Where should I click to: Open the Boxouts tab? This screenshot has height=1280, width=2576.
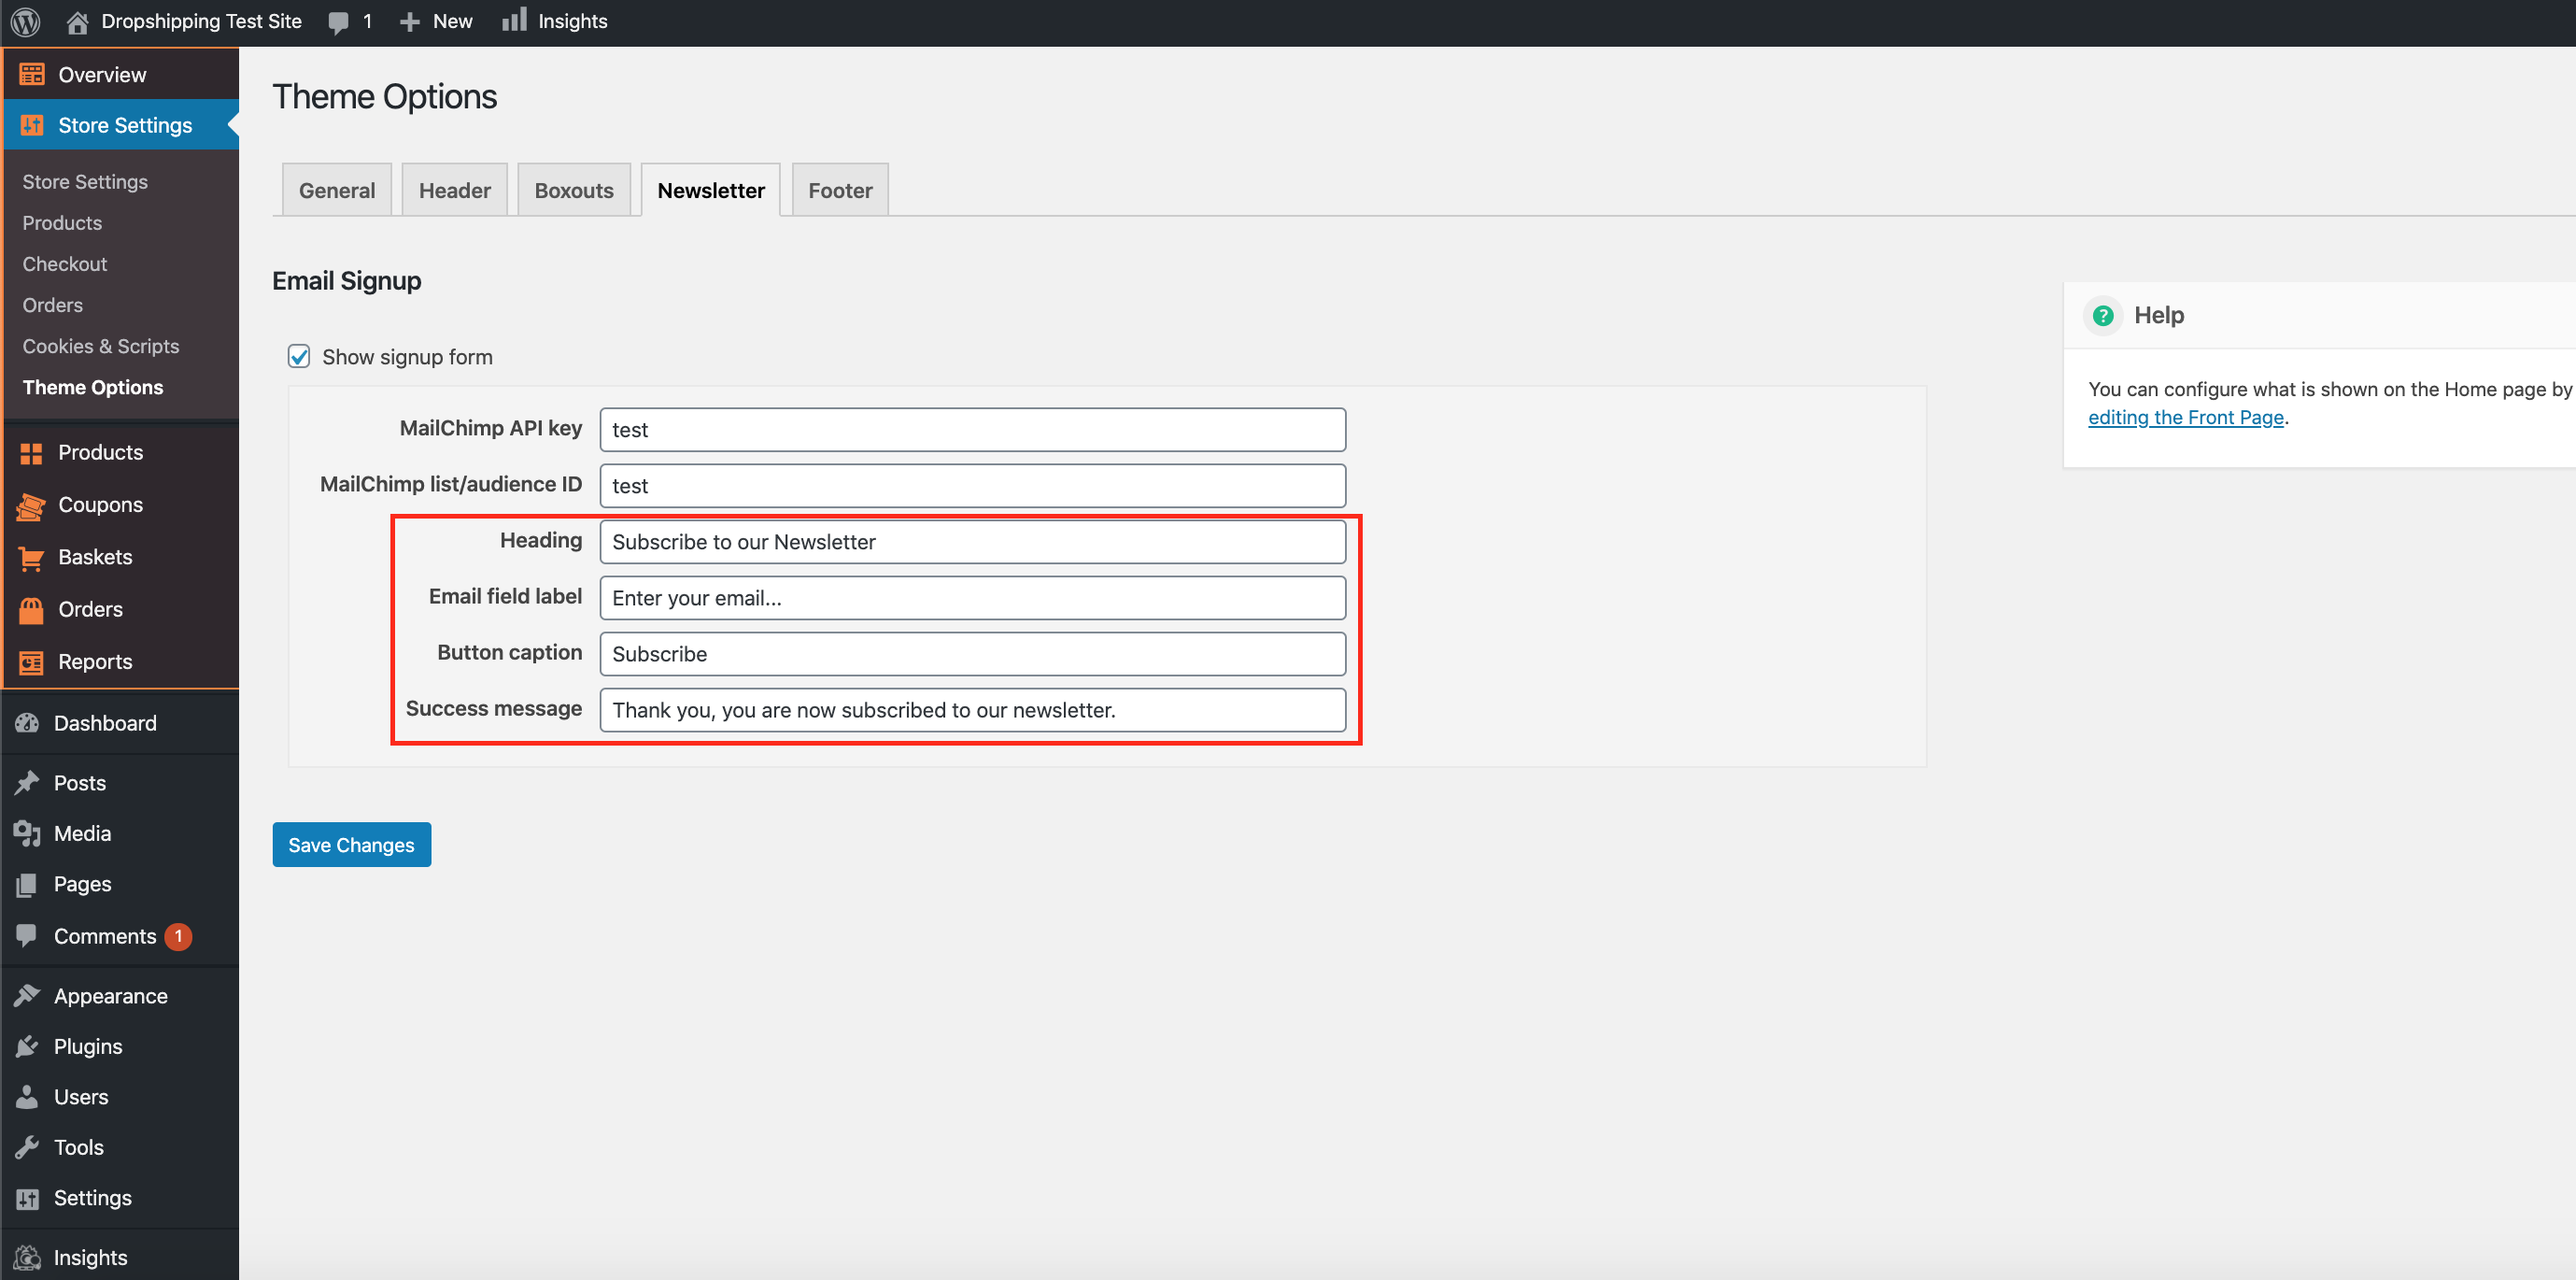point(574,190)
